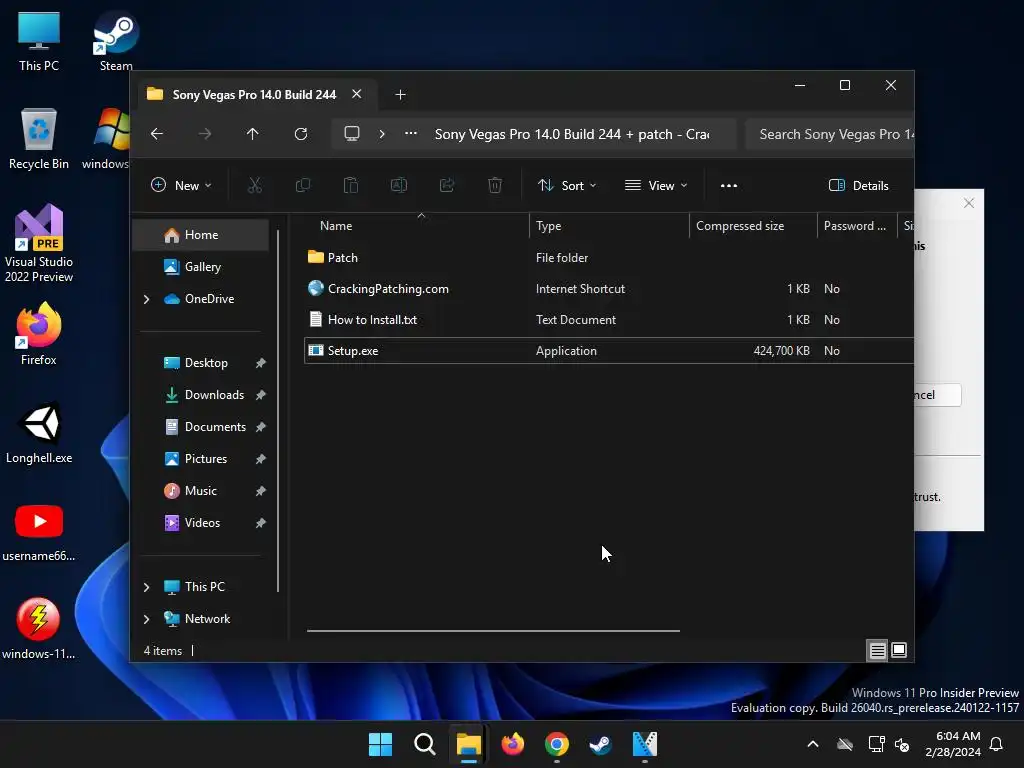Click the PC monitor icon in address bar
The image size is (1024, 768).
(352, 134)
